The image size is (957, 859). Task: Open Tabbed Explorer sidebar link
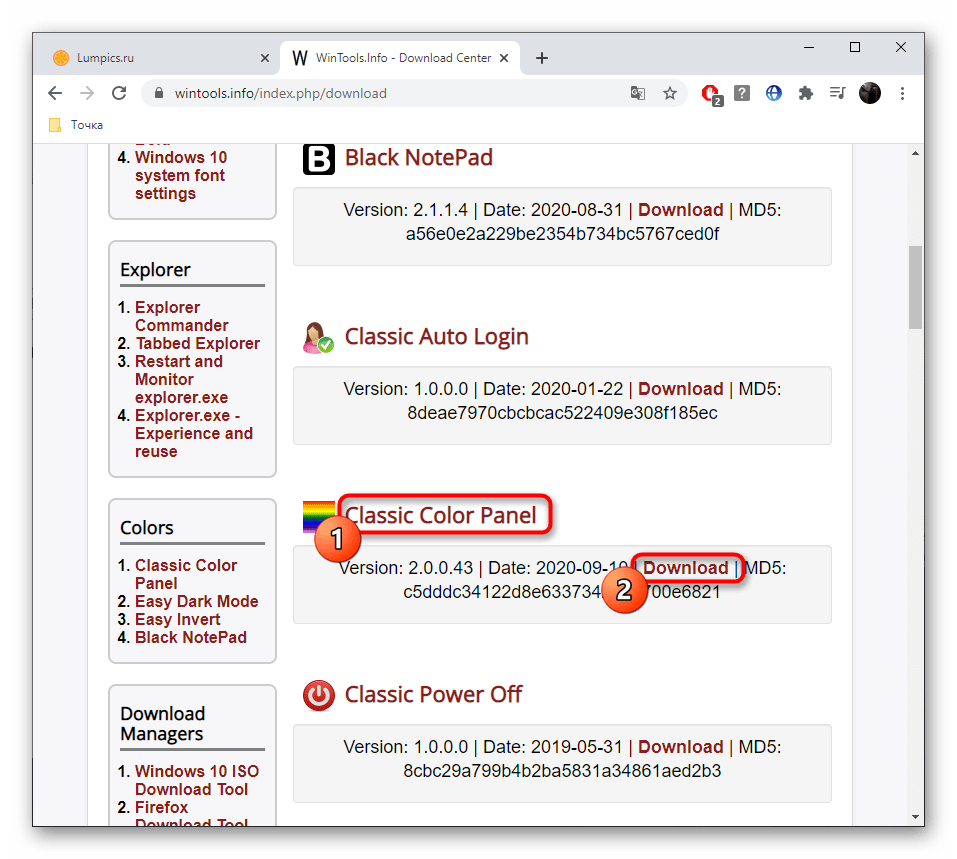pos(197,343)
